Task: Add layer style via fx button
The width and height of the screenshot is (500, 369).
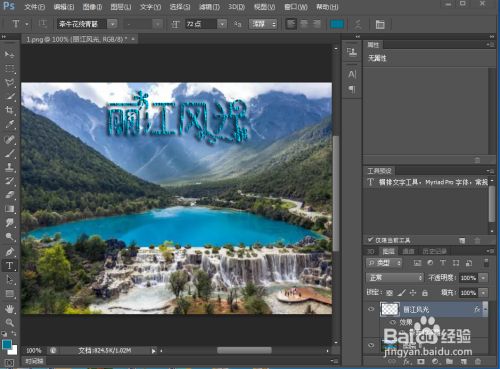Action: click(406, 361)
